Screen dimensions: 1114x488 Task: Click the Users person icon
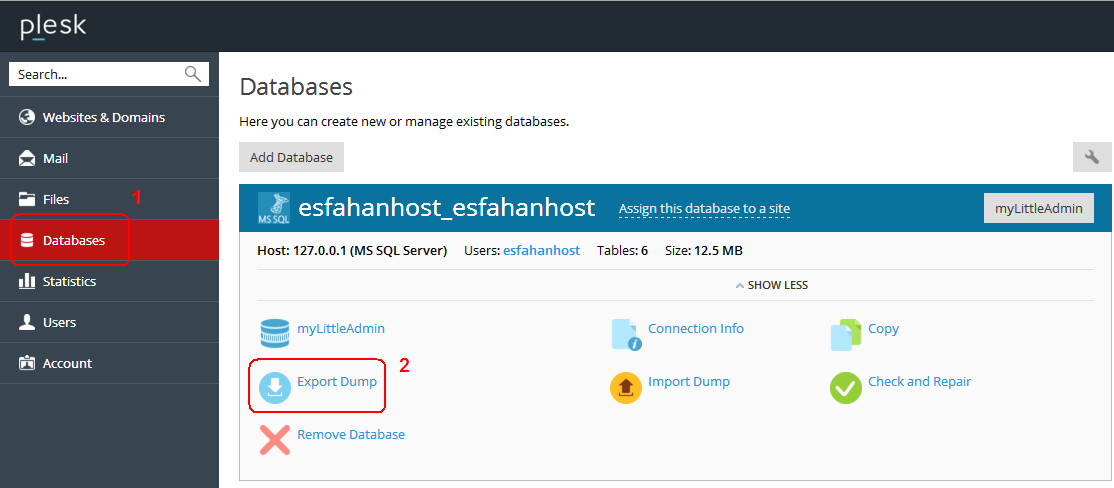(x=27, y=322)
